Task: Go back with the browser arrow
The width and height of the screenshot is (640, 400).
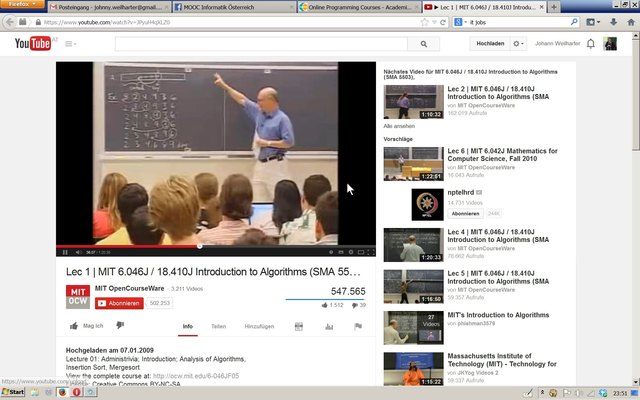Action: tap(10, 22)
